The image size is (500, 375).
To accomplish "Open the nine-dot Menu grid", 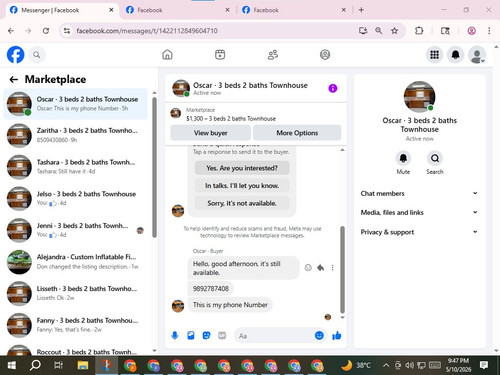I will coord(434,55).
